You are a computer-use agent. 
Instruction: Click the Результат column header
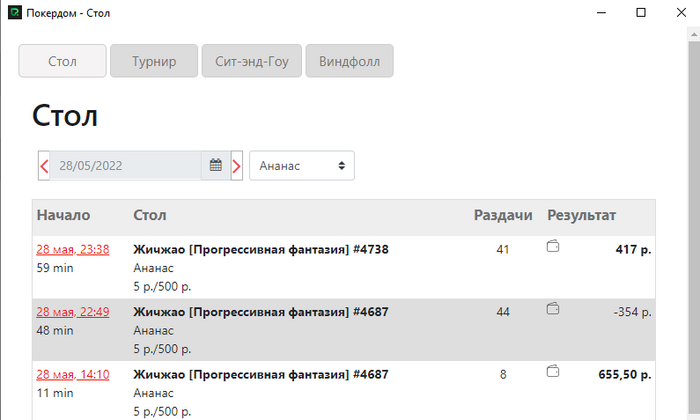click(x=581, y=215)
